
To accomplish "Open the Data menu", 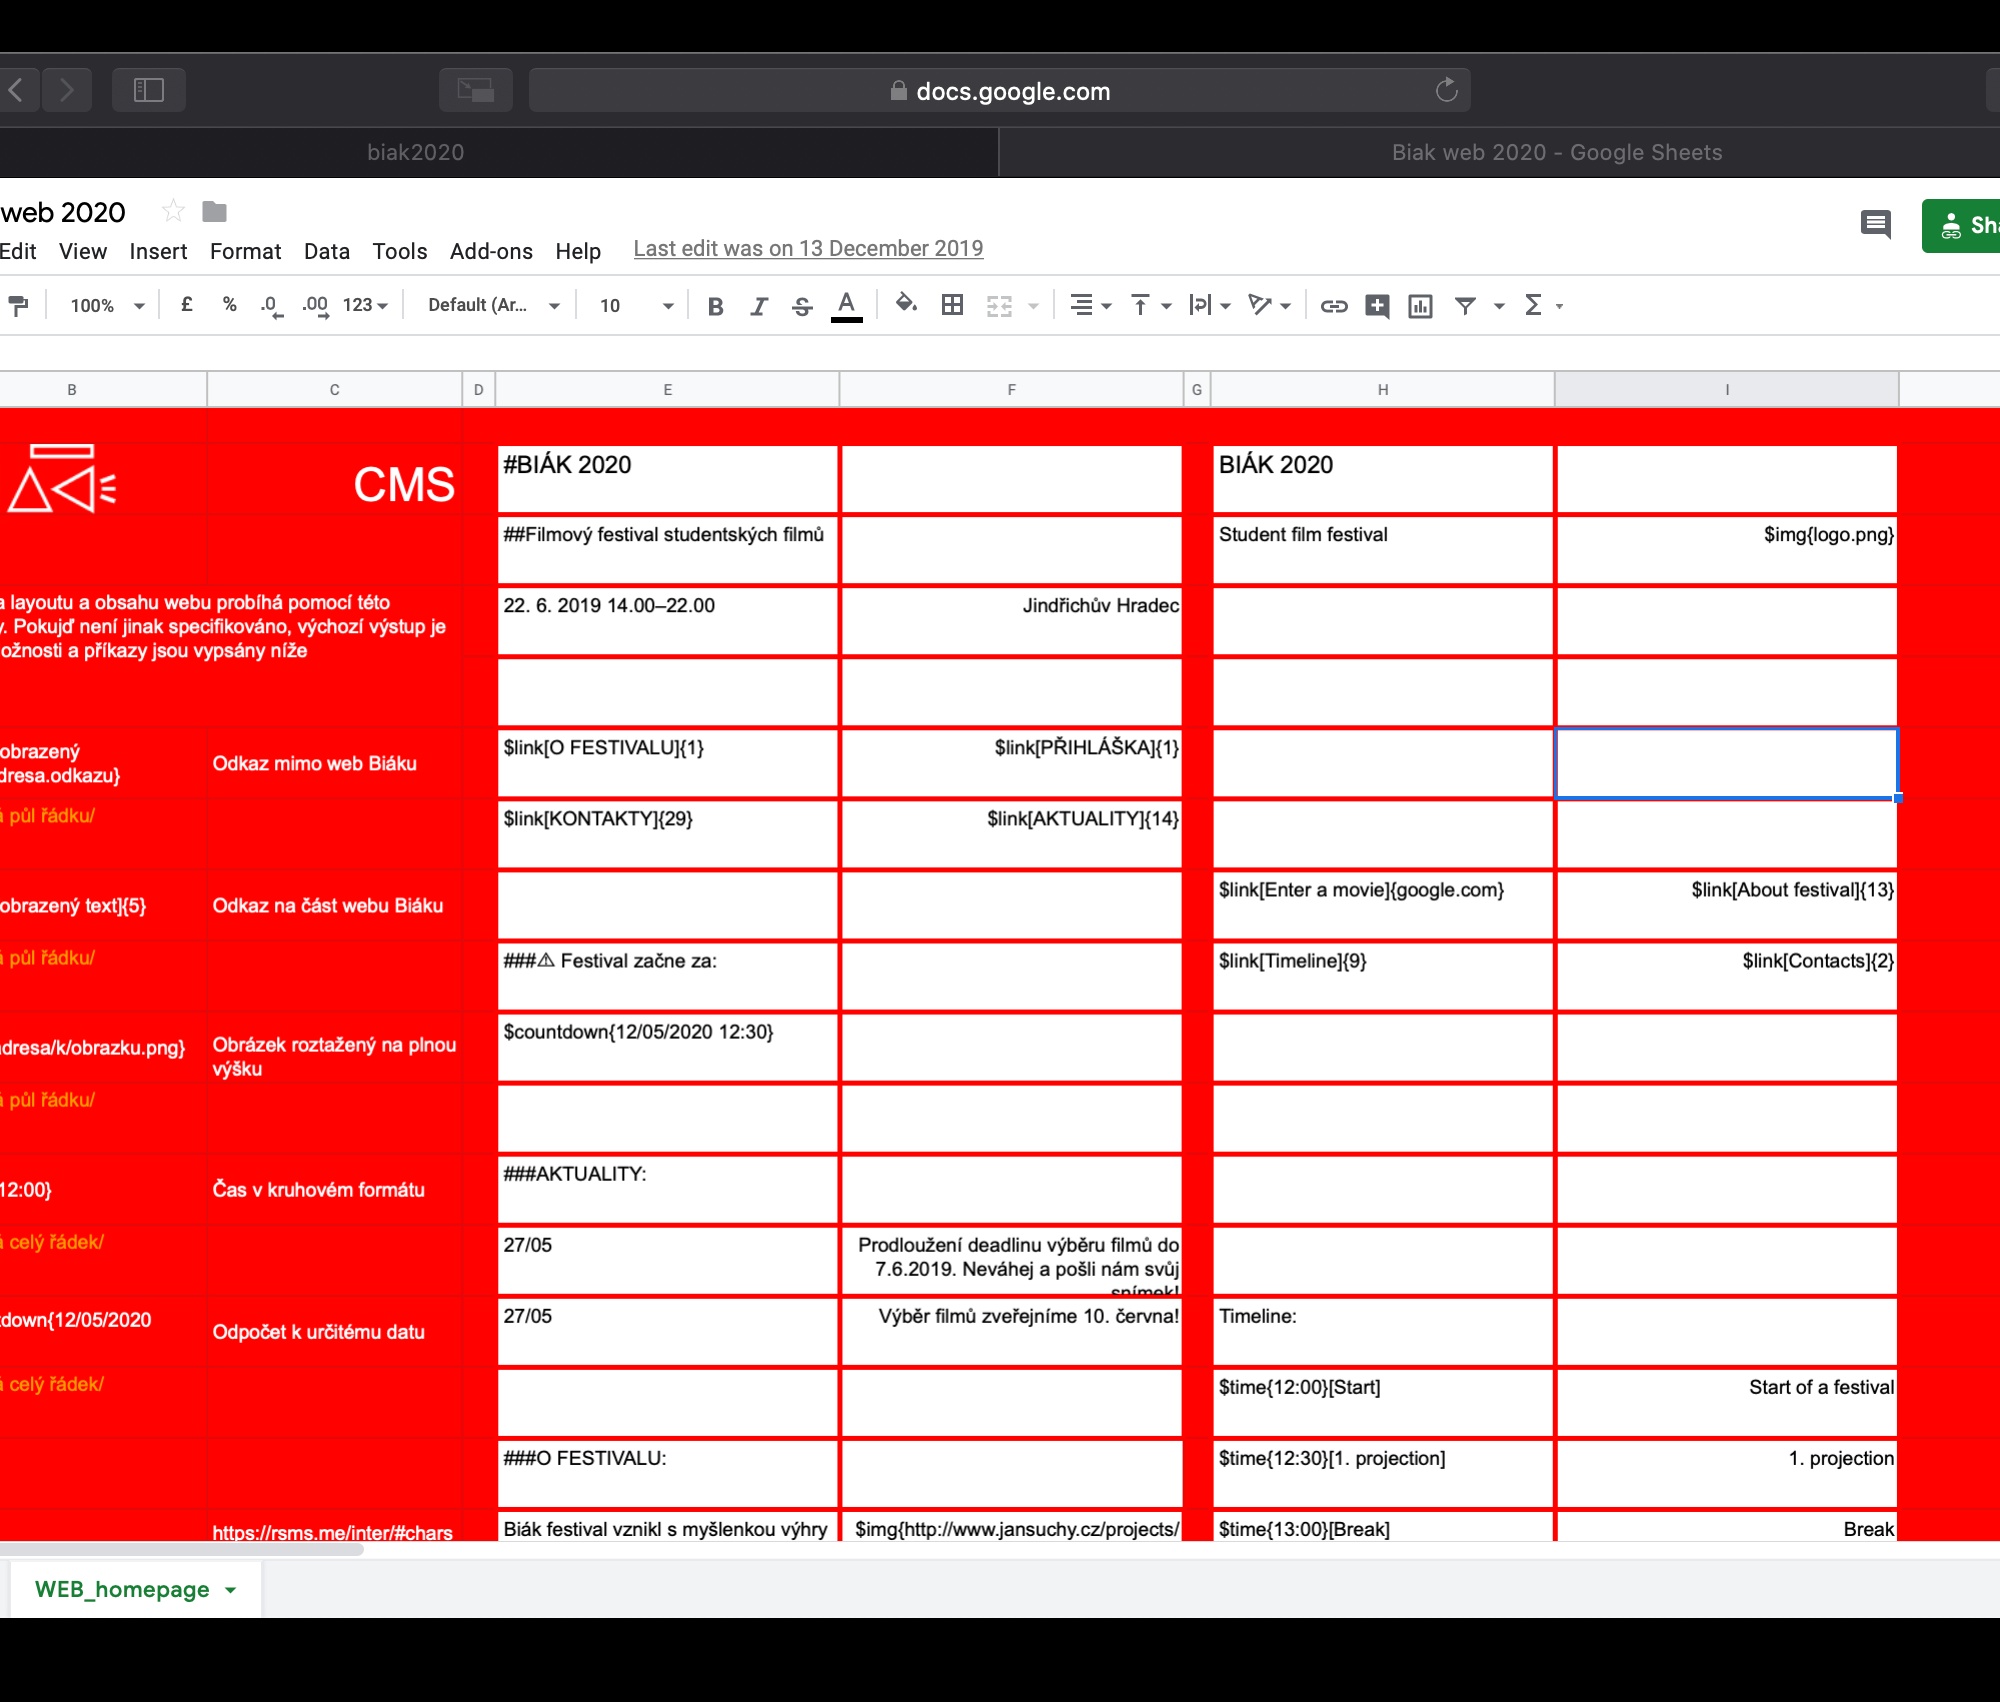I will click(327, 251).
